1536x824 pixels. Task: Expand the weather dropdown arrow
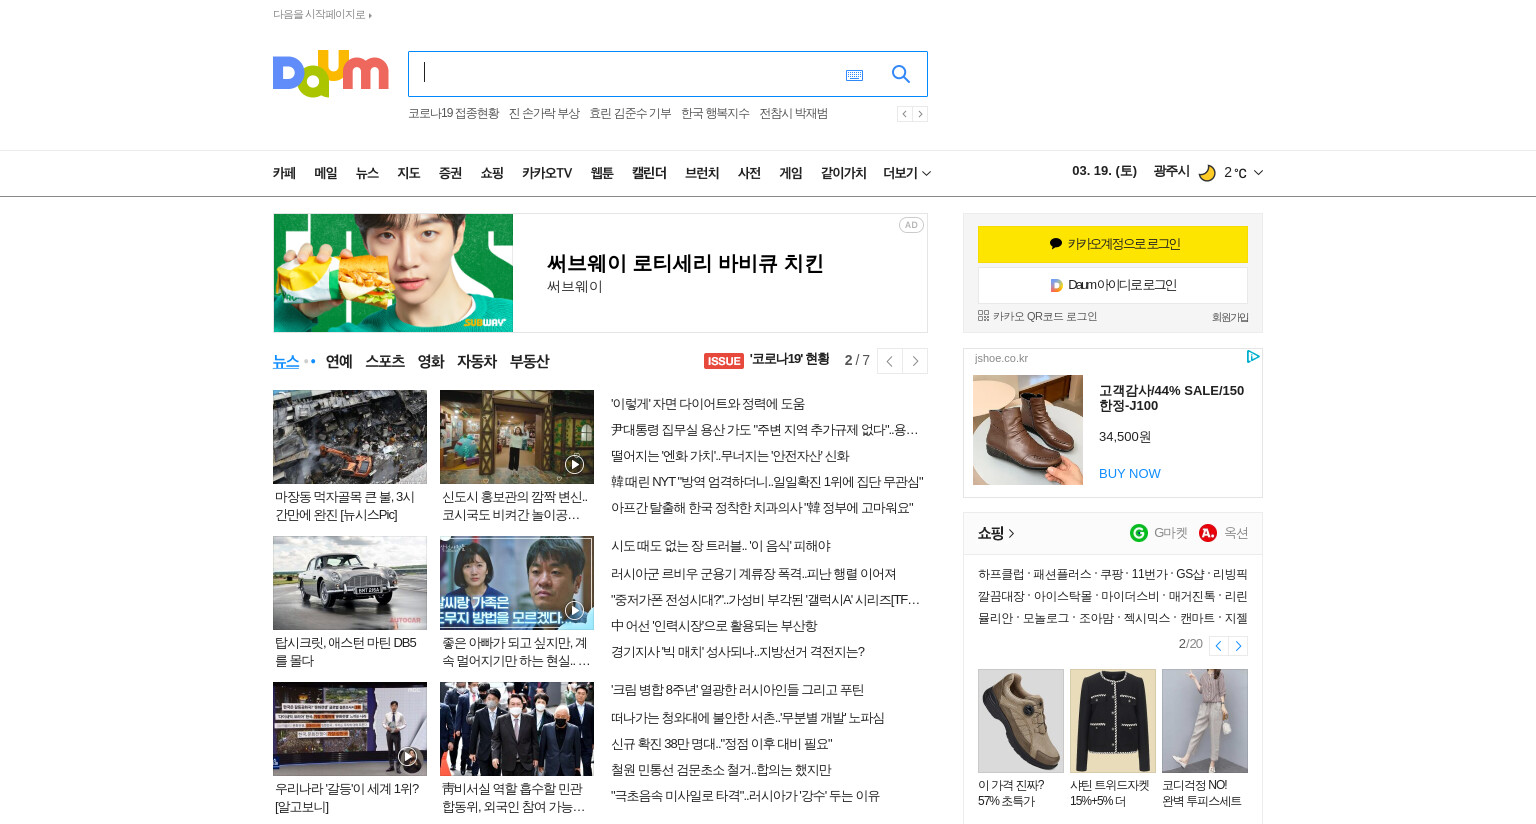tap(1258, 173)
